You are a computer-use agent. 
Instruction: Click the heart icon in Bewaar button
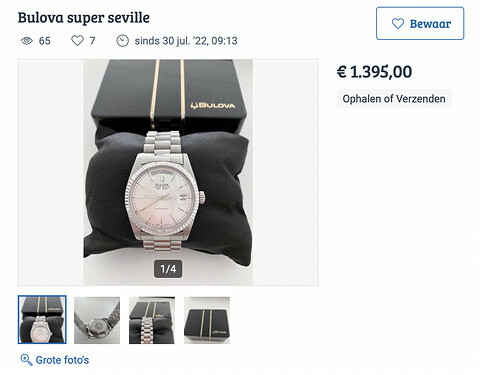(398, 24)
